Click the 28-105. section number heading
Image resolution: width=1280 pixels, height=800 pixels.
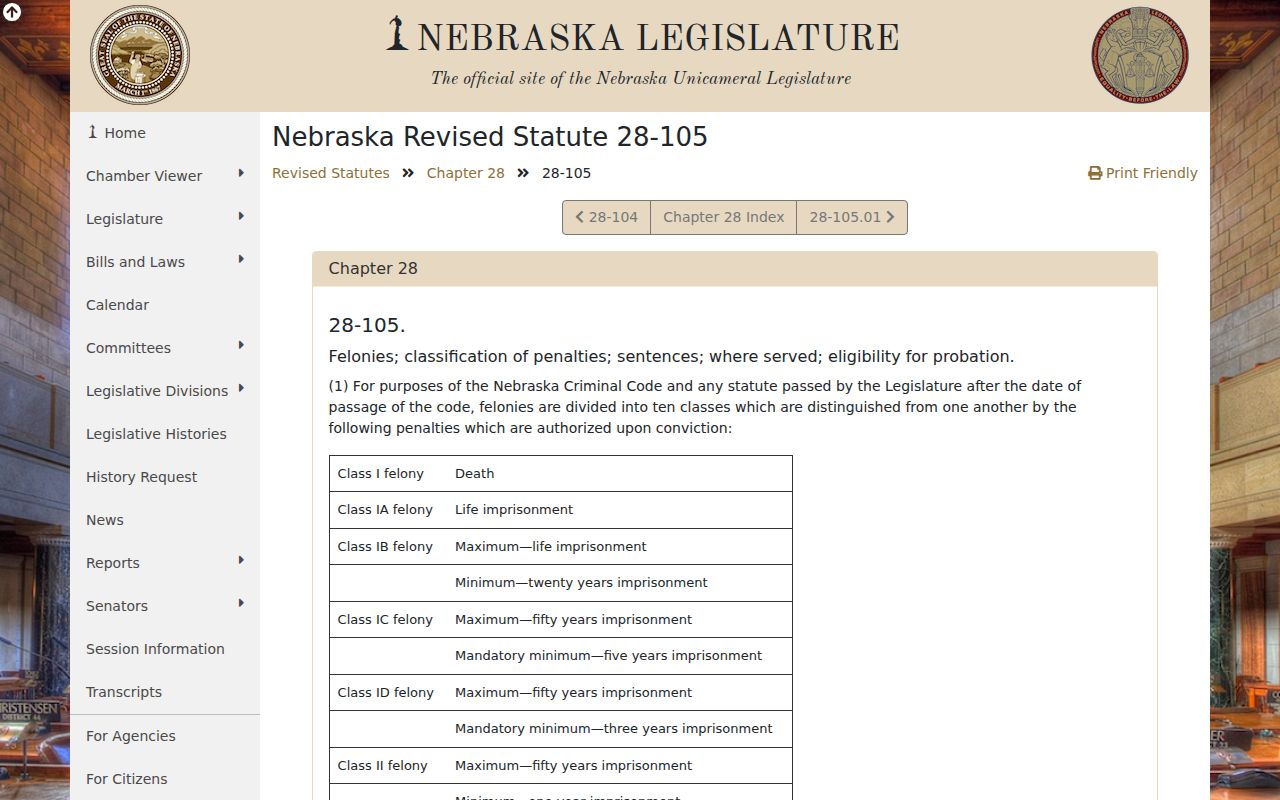[x=367, y=326]
